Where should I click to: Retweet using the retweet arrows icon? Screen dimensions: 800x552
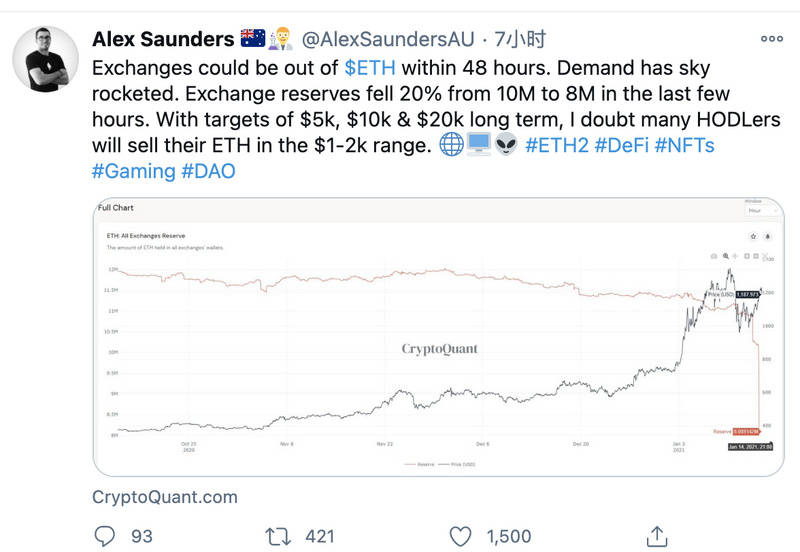pyautogui.click(x=278, y=537)
